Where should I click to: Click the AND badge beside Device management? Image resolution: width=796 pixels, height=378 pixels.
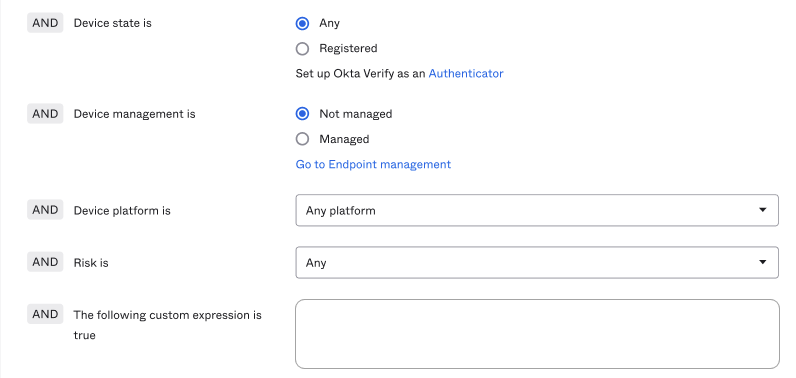[45, 114]
